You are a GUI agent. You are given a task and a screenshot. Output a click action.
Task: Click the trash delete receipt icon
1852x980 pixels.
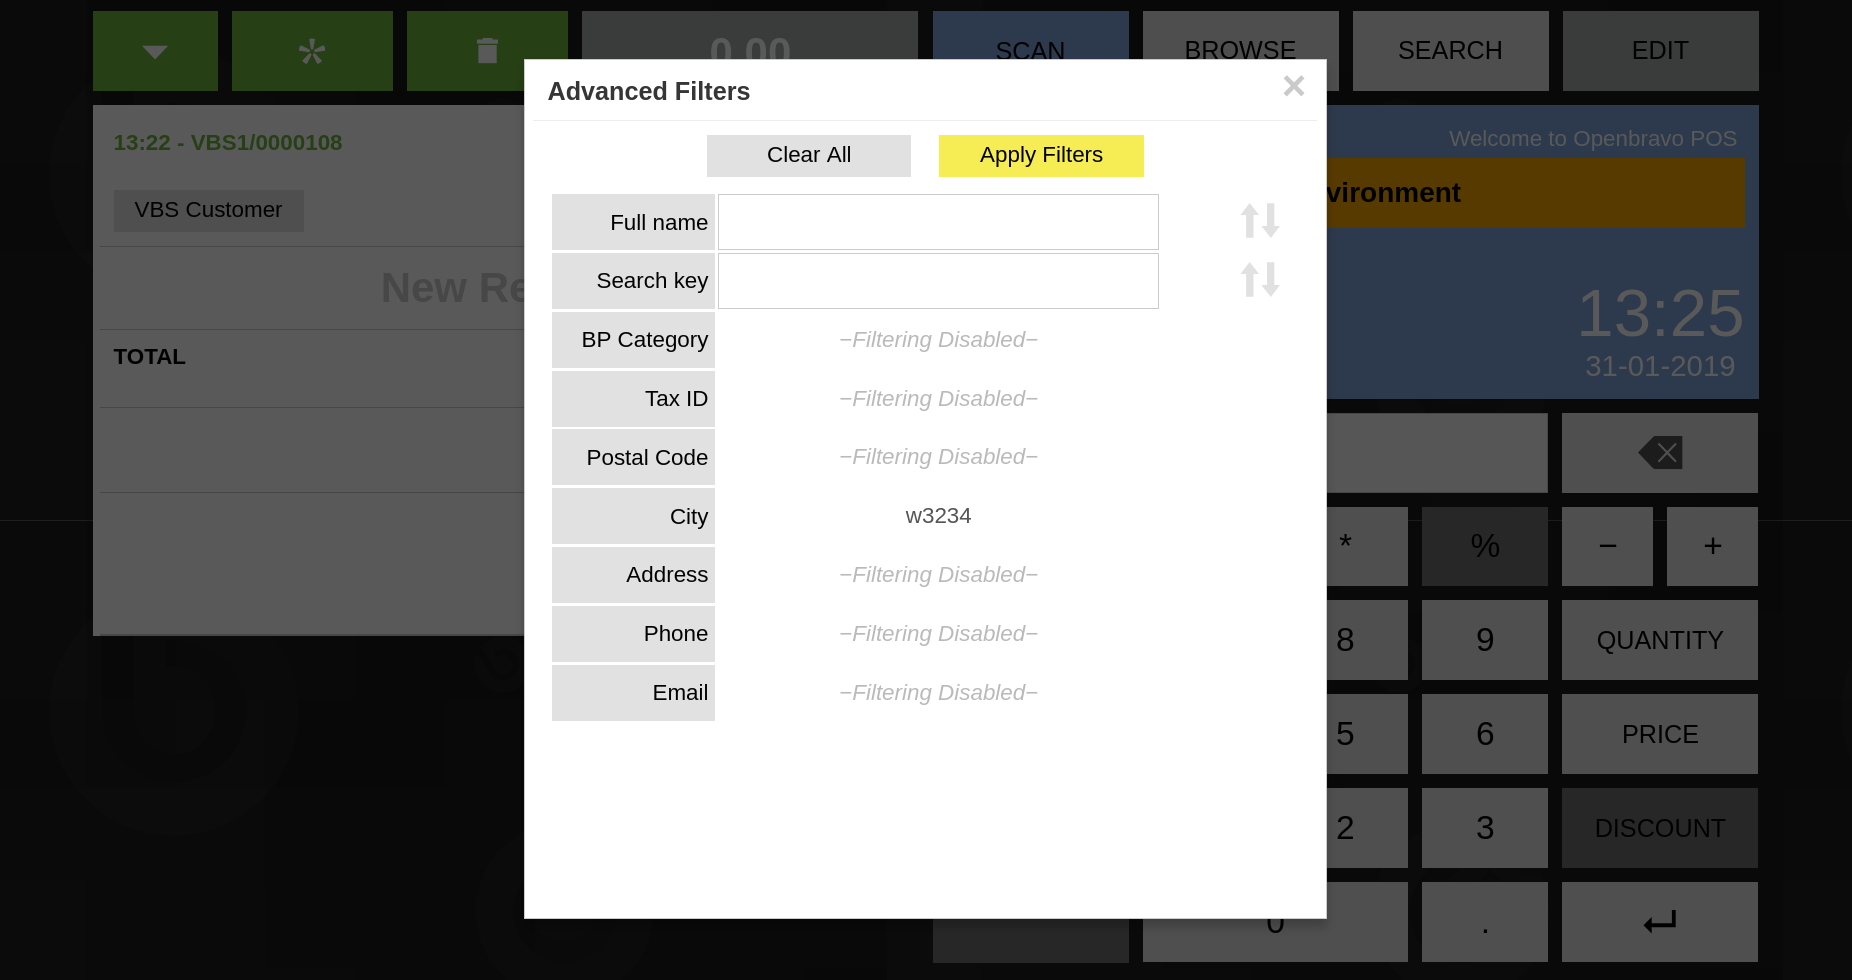point(487,51)
